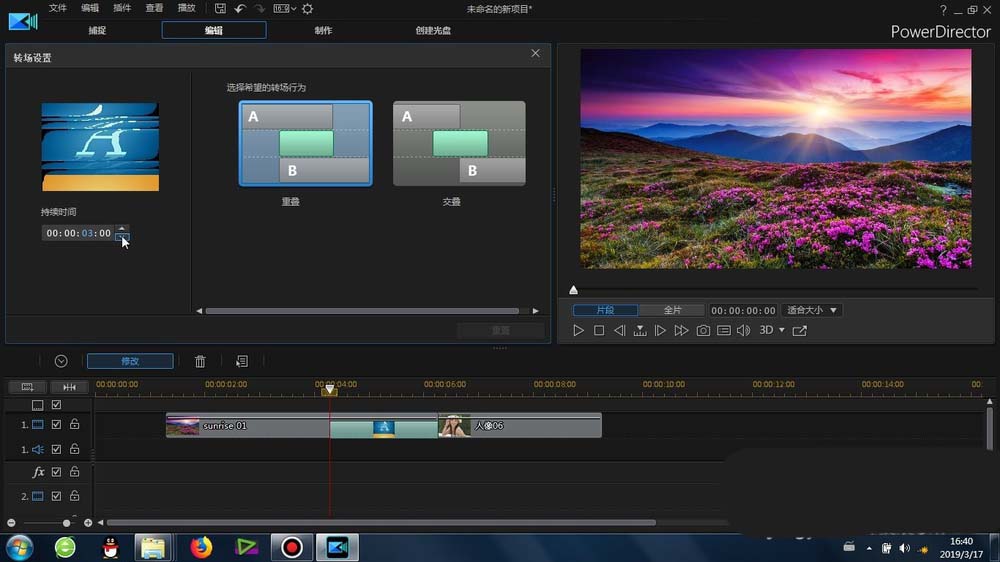Lock audio track 1

coord(75,449)
